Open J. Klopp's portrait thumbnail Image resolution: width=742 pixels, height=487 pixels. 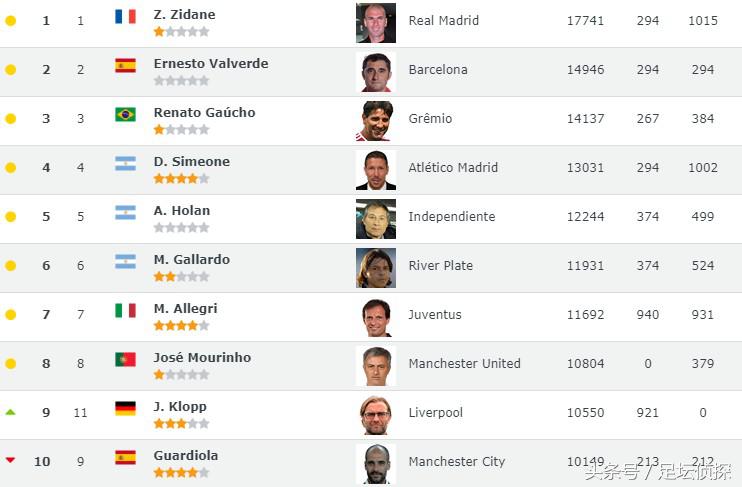(376, 414)
